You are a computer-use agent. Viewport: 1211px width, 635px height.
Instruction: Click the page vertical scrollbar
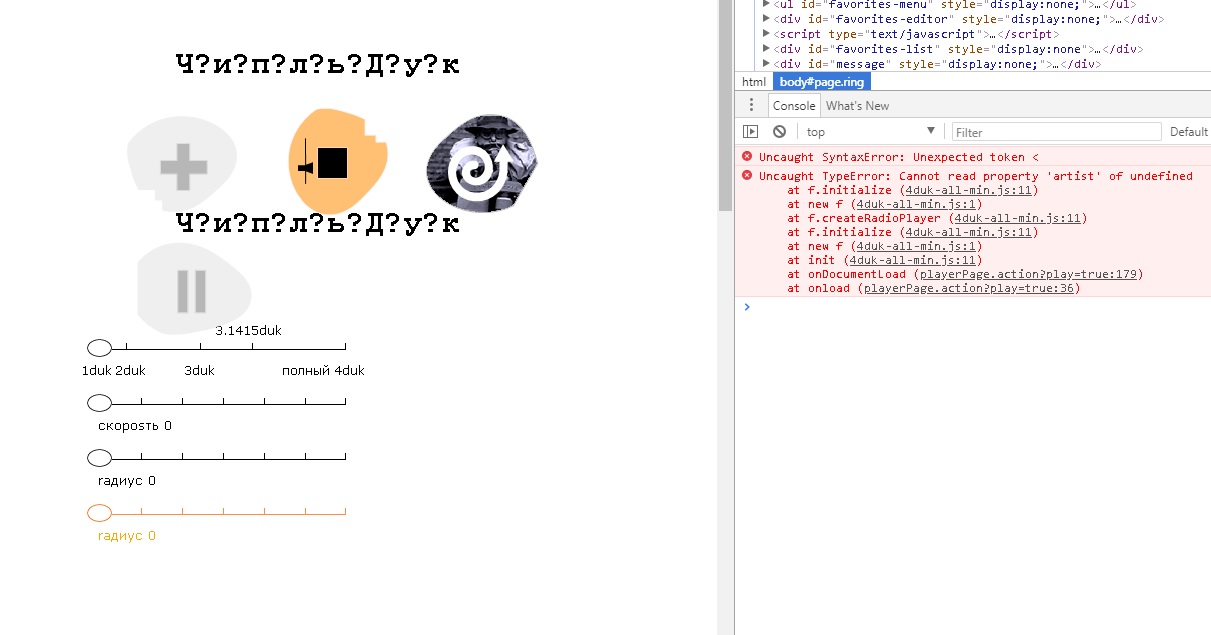pyautogui.click(x=725, y=105)
